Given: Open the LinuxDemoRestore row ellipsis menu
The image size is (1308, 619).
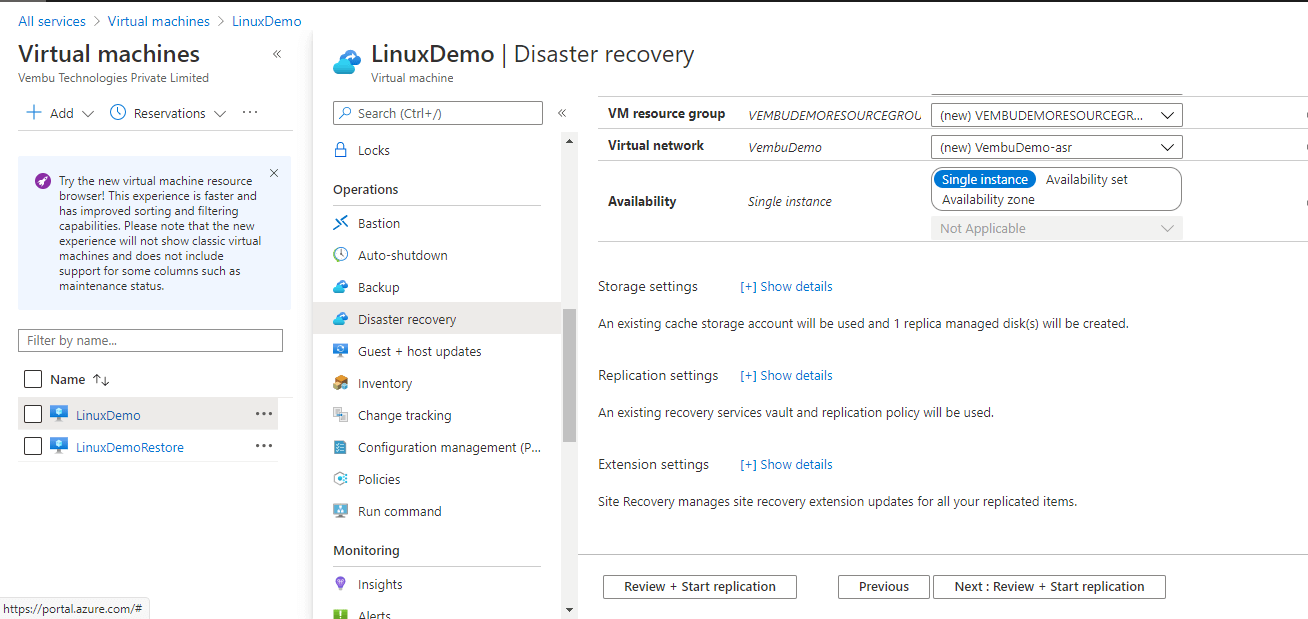Looking at the screenshot, I should [264, 446].
